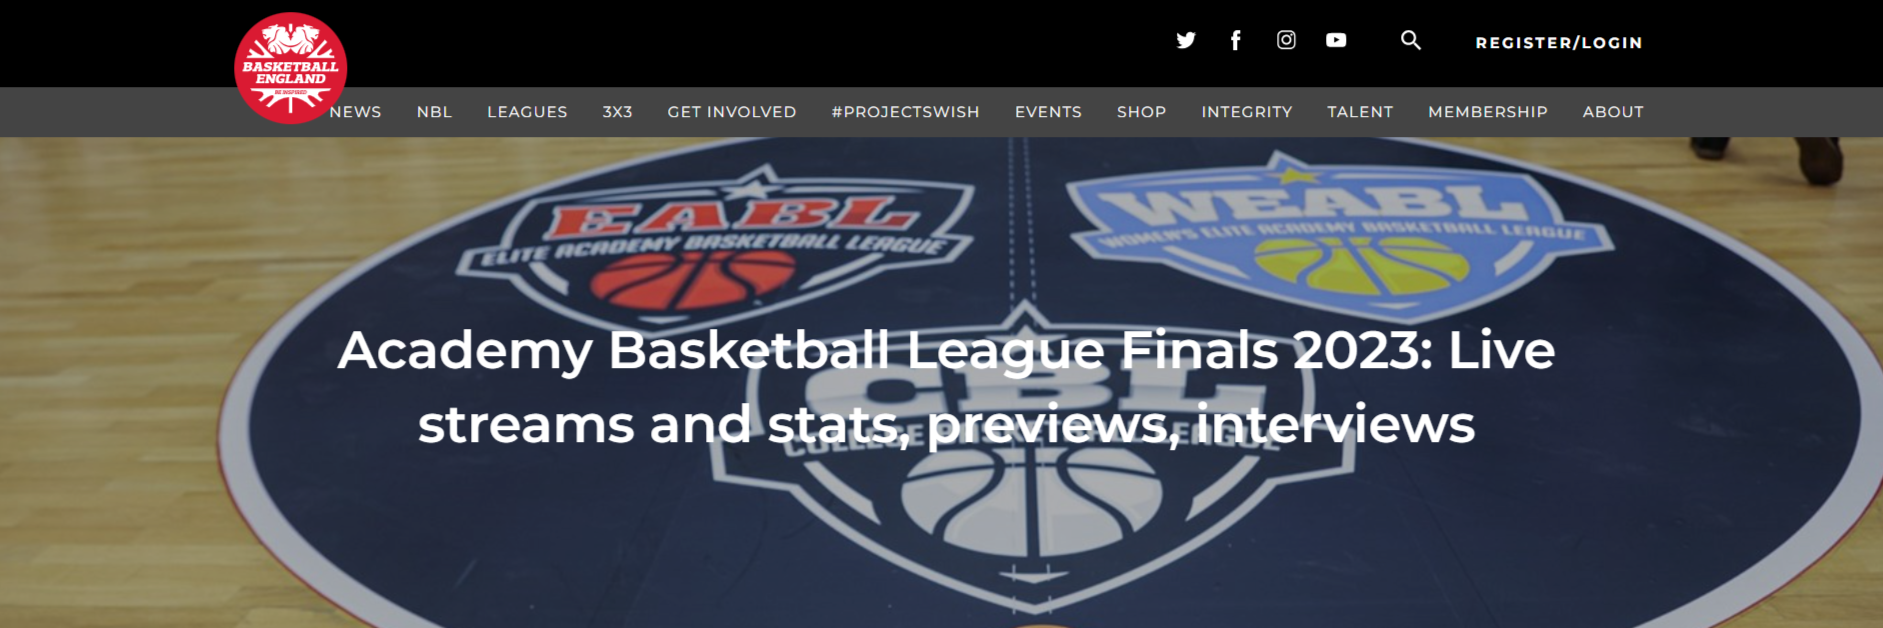This screenshot has height=628, width=1883.
Task: Expand the Membership menu
Action: (x=1488, y=112)
